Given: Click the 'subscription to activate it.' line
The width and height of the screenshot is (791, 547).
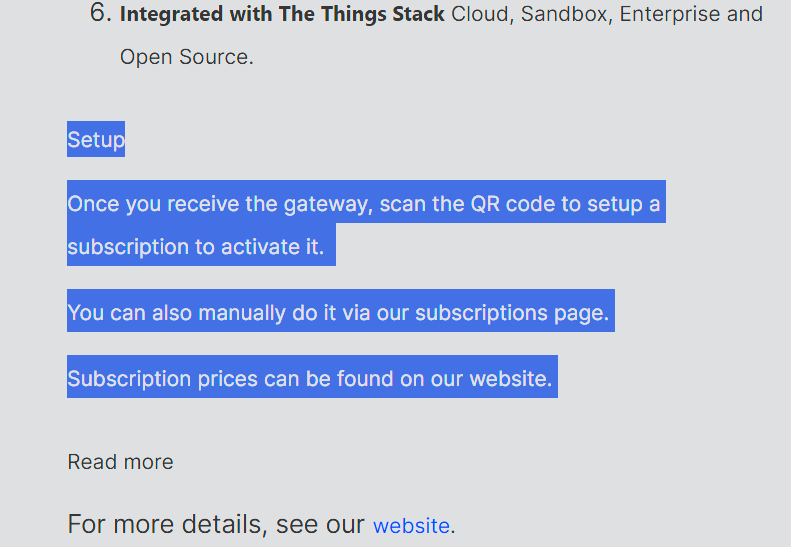Looking at the screenshot, I should point(196,247).
